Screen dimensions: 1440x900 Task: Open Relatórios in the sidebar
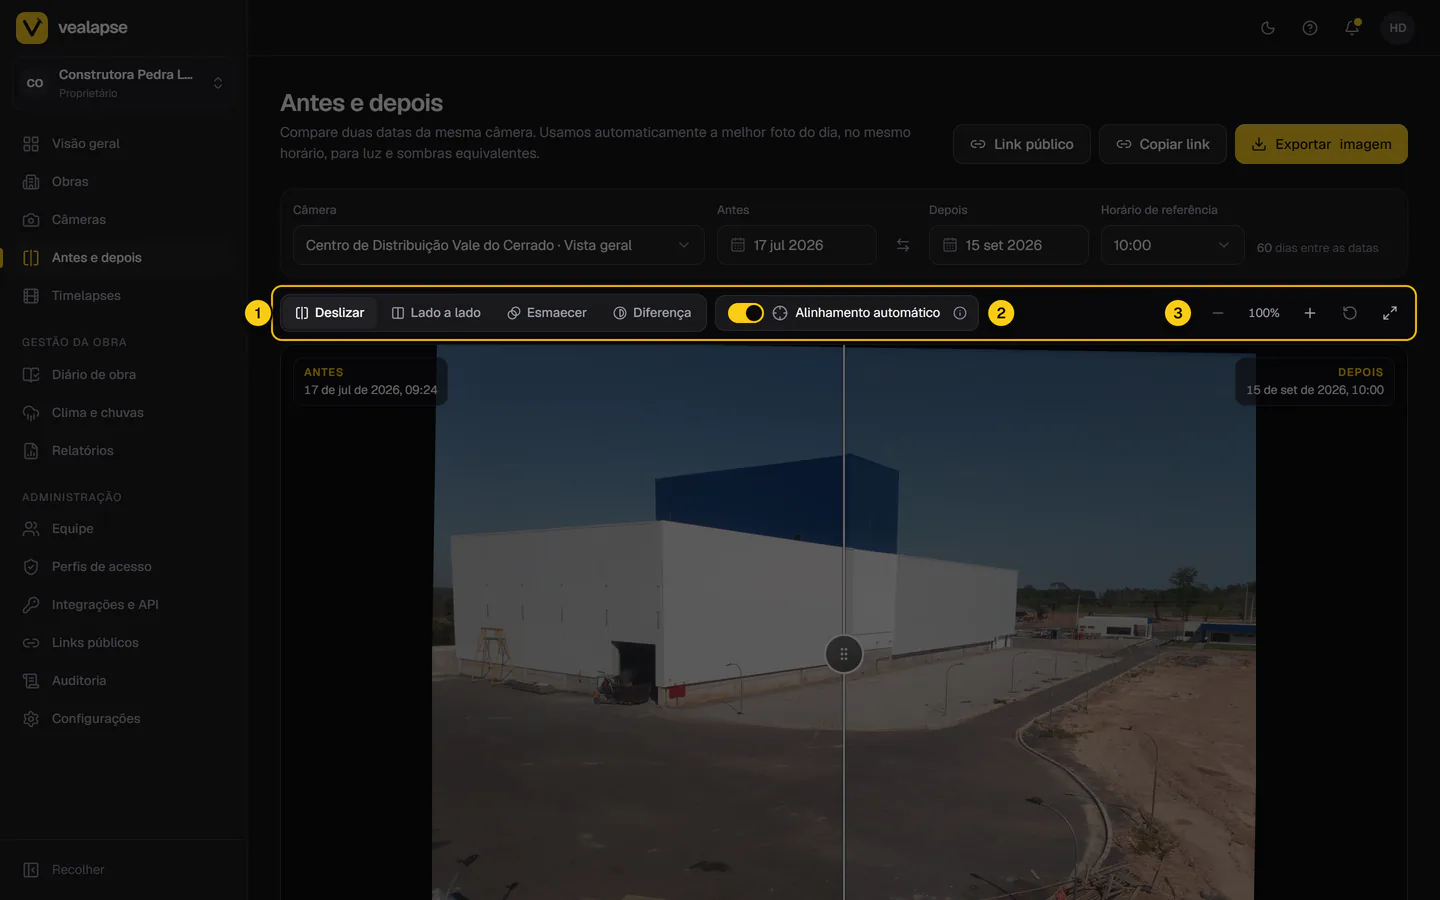(x=124, y=451)
